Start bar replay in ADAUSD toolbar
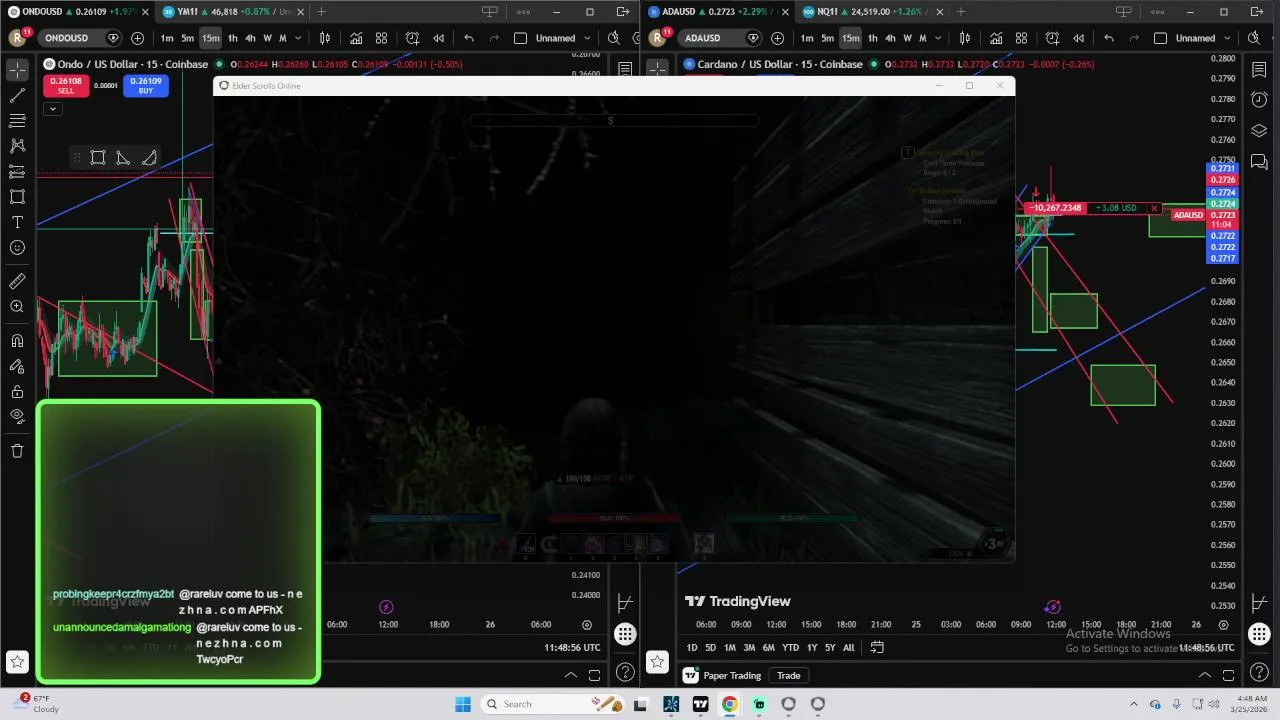Viewport: 1280px width, 720px height. click(1078, 38)
